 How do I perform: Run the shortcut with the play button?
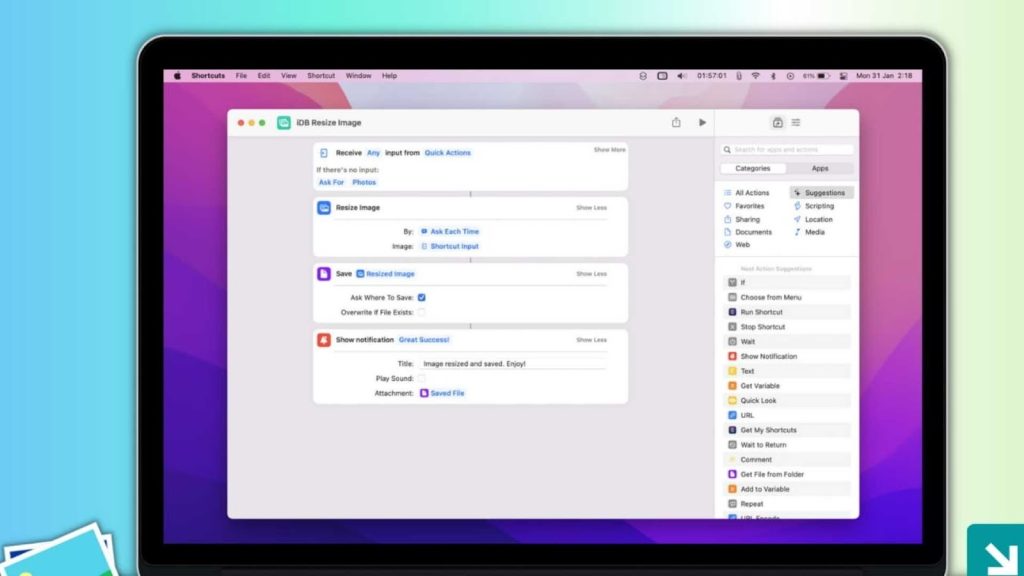(702, 122)
